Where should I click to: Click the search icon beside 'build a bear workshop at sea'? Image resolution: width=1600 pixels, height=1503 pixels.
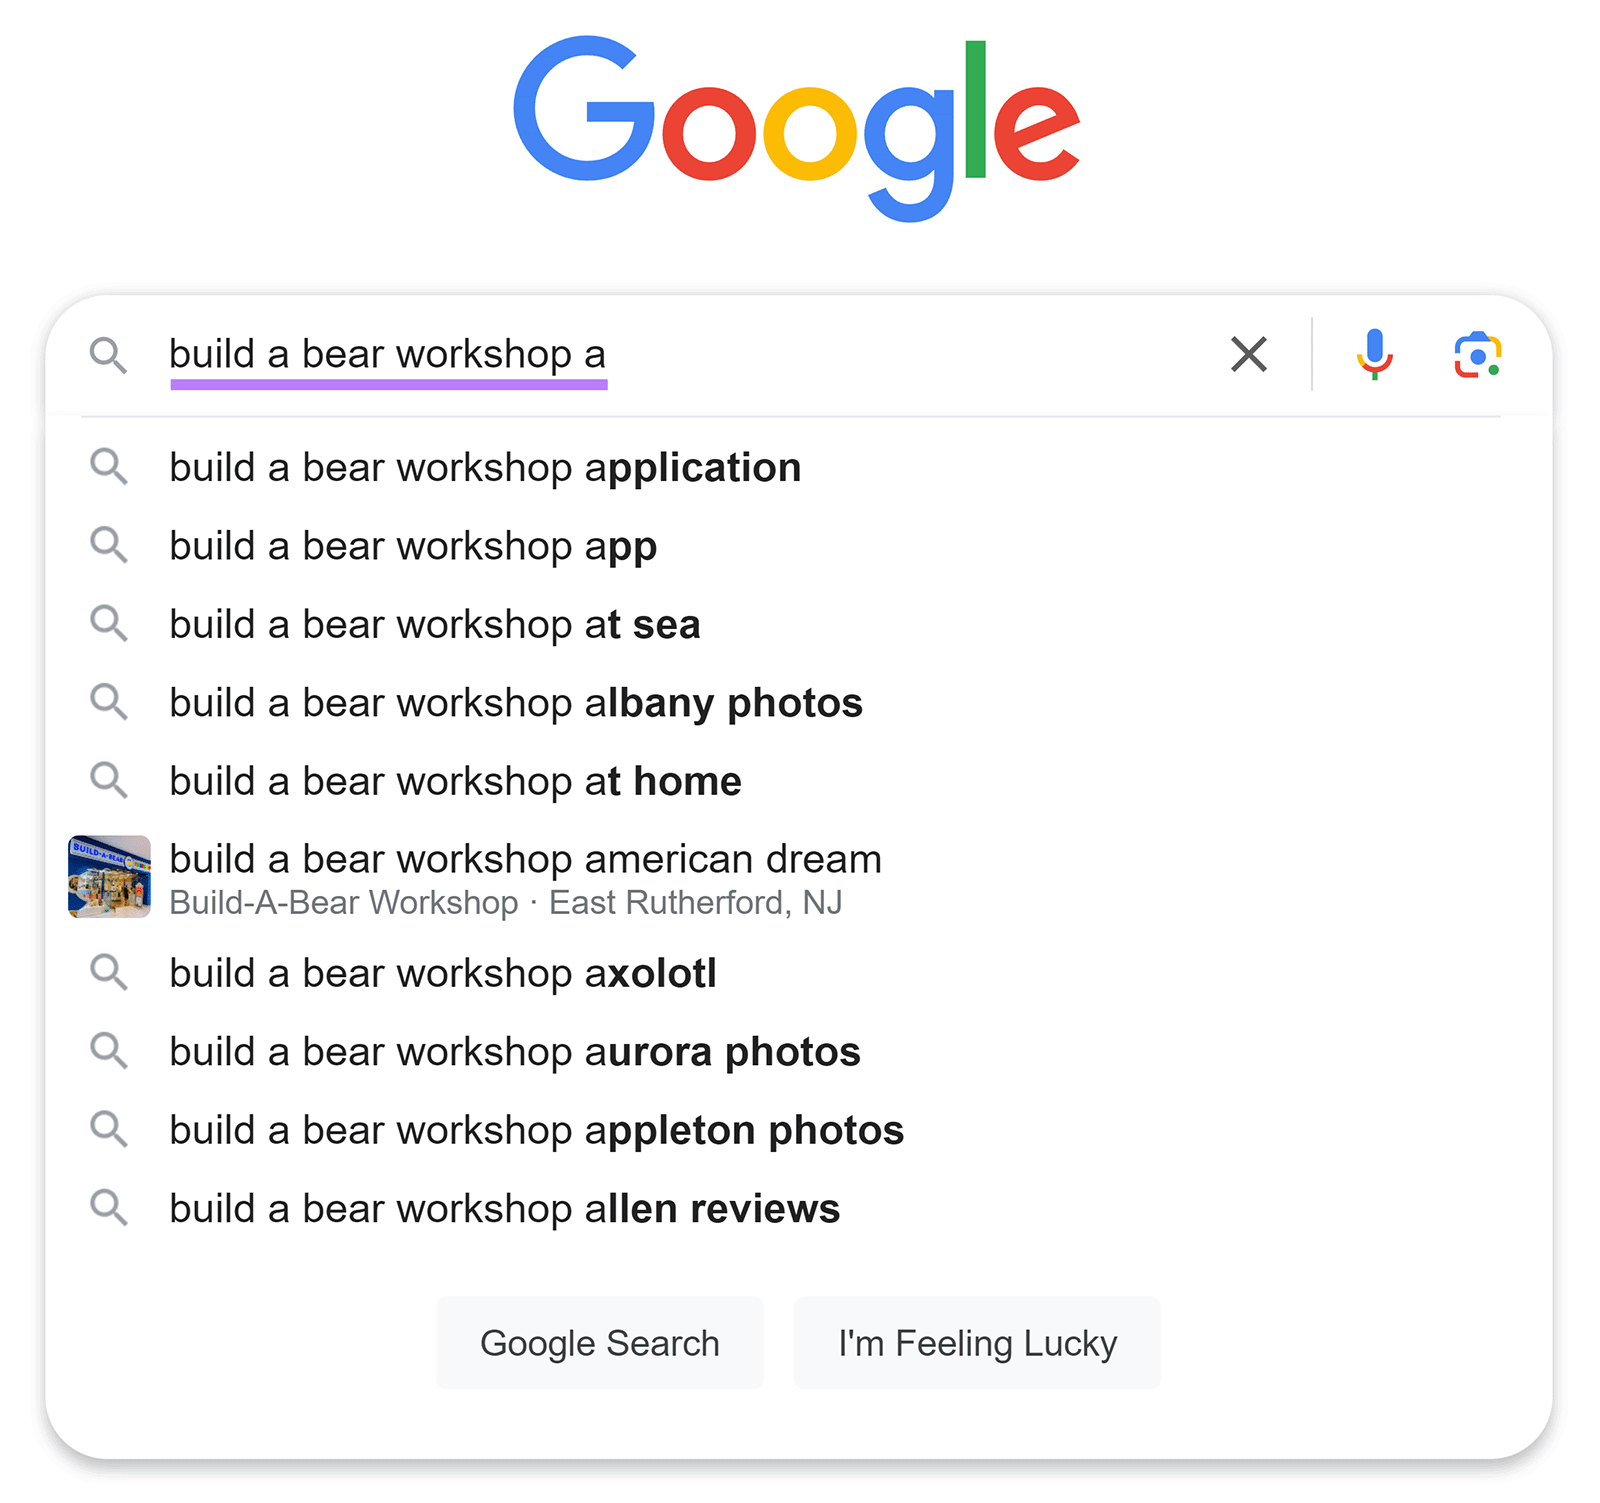[x=110, y=623]
